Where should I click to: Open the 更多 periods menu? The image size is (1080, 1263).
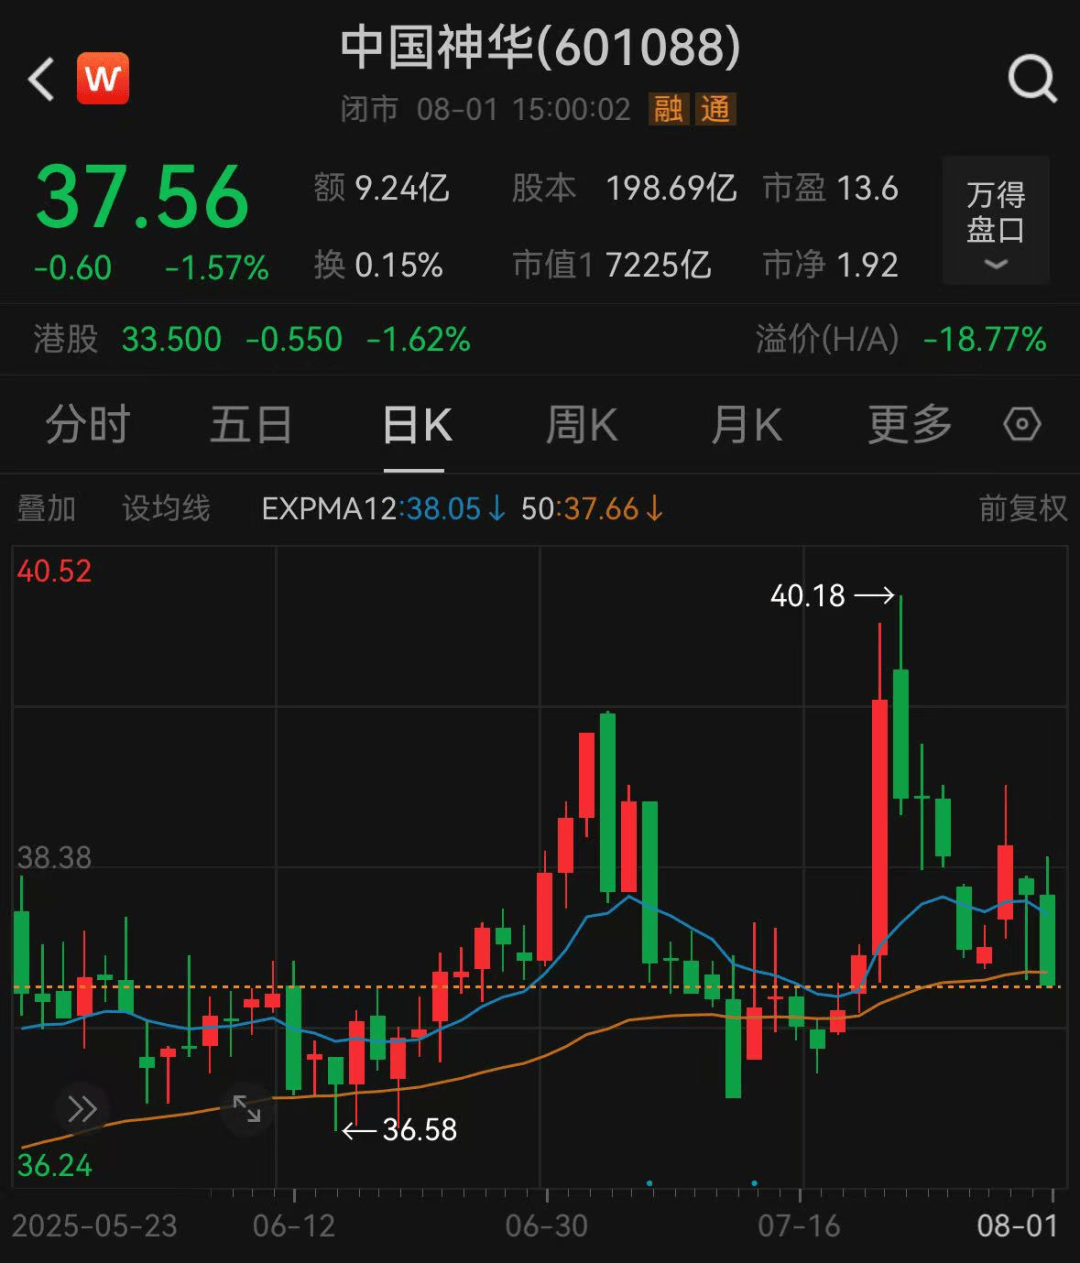tap(909, 425)
